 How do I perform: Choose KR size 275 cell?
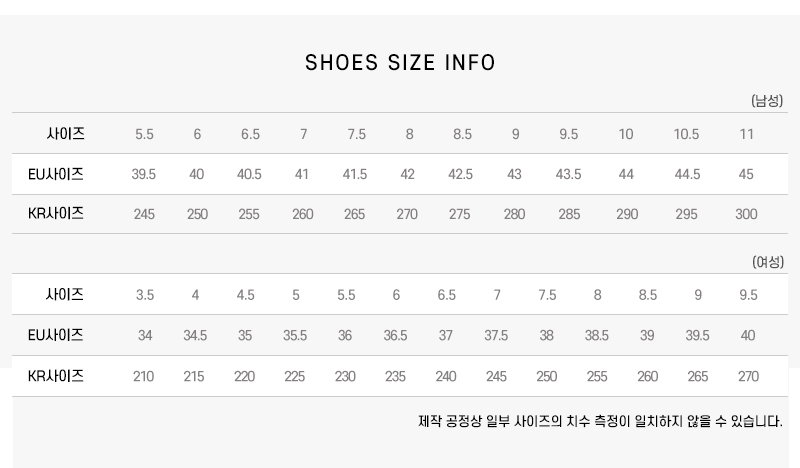click(460, 214)
